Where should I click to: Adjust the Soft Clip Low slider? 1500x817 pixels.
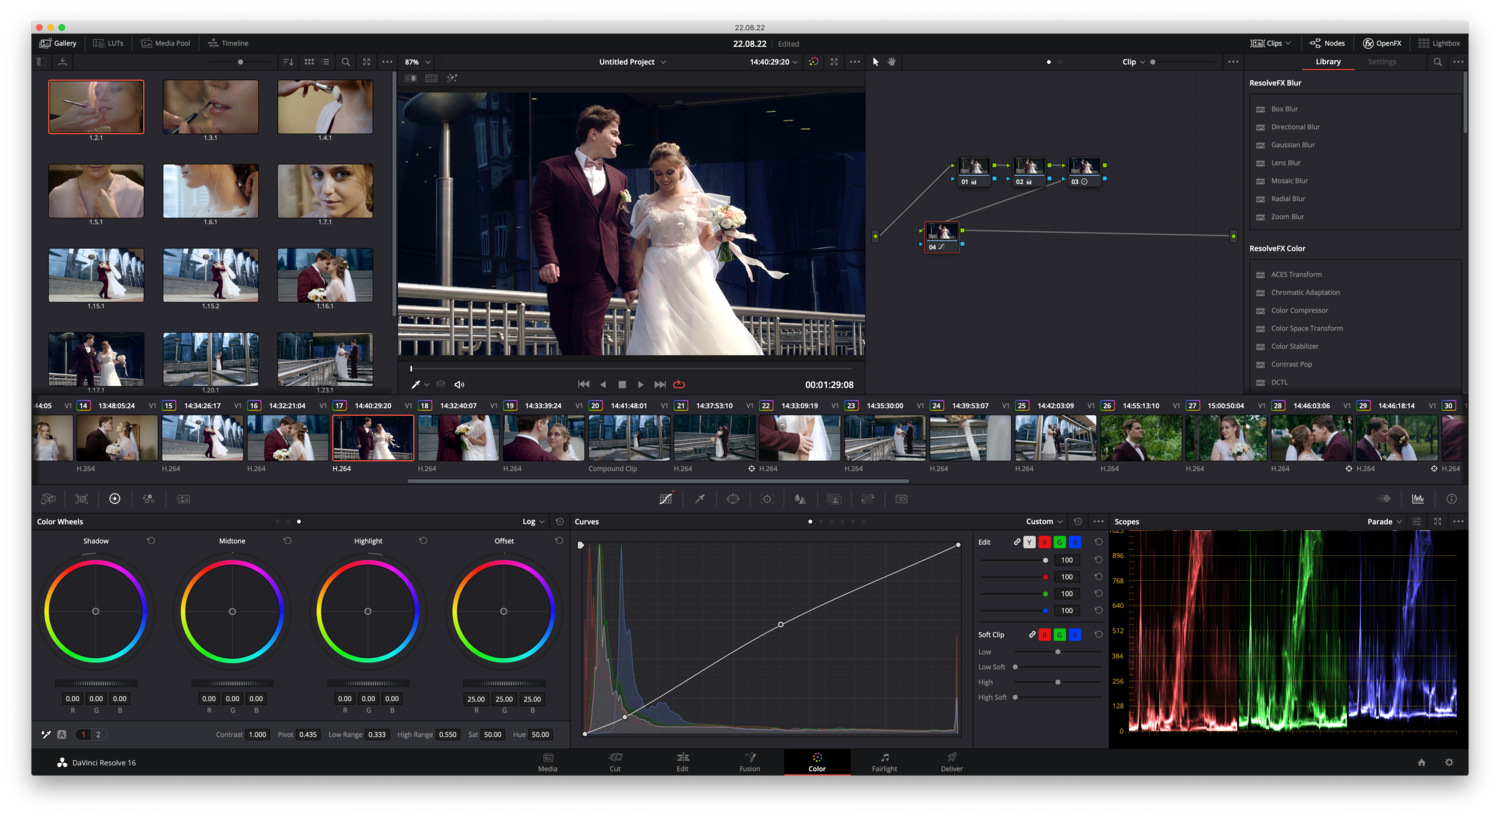[x=1058, y=652]
